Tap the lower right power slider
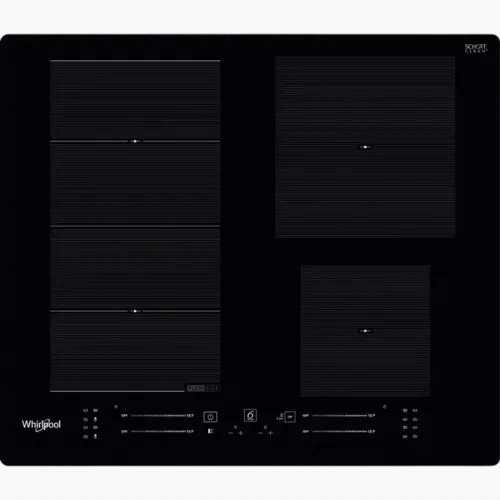Screen dimensions: 500x500 340,431
